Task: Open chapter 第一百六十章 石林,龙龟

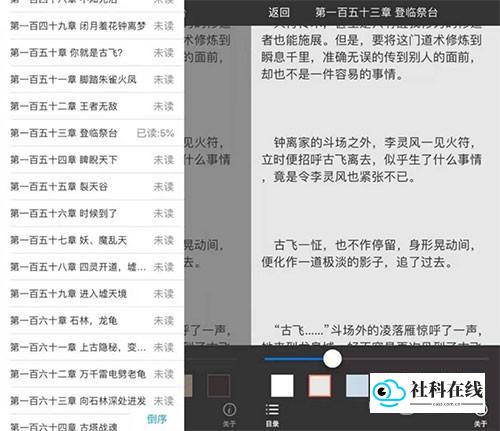Action: [92, 320]
